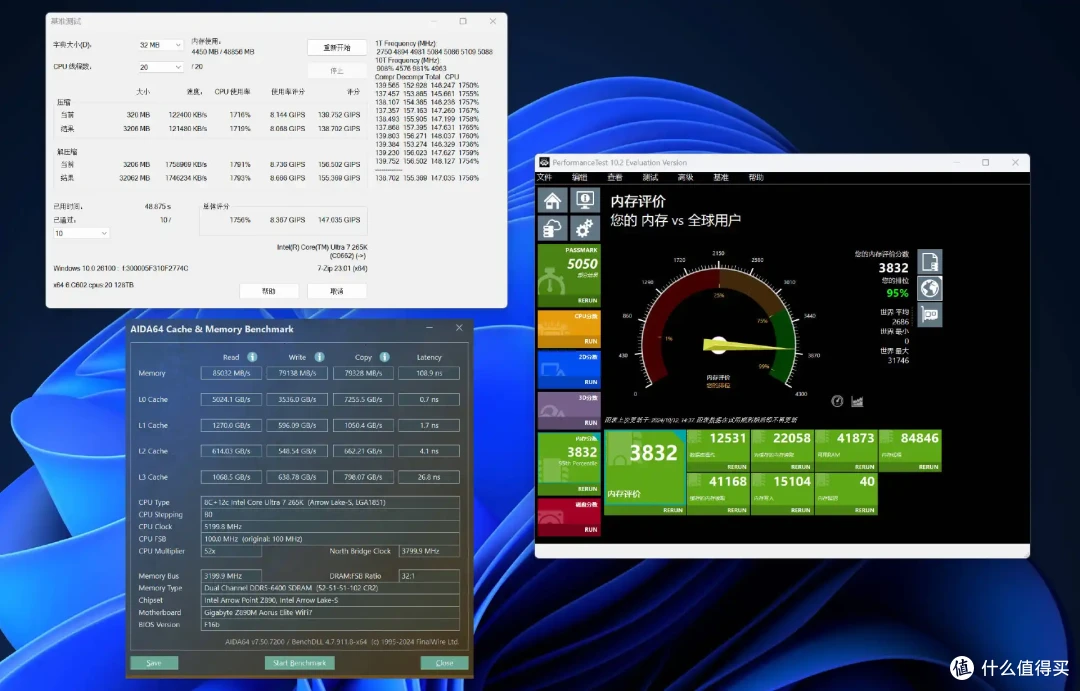Click Save in AIDA64 benchmark window
The image size is (1080, 691).
coord(154,663)
